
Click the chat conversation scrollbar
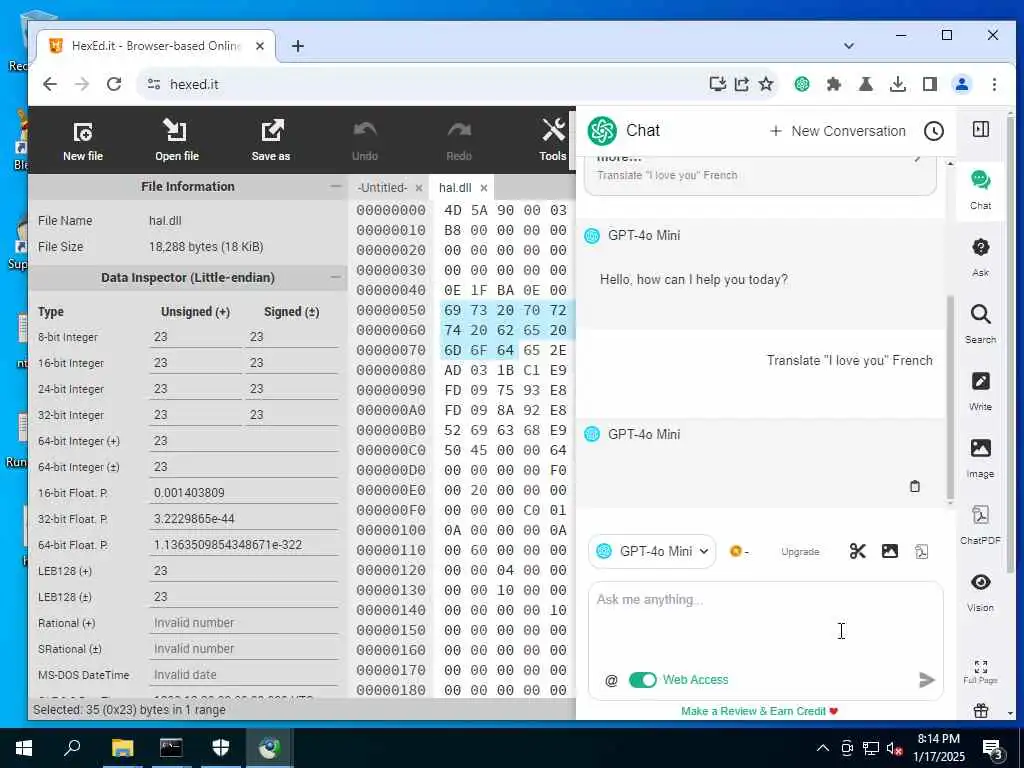tap(950, 397)
